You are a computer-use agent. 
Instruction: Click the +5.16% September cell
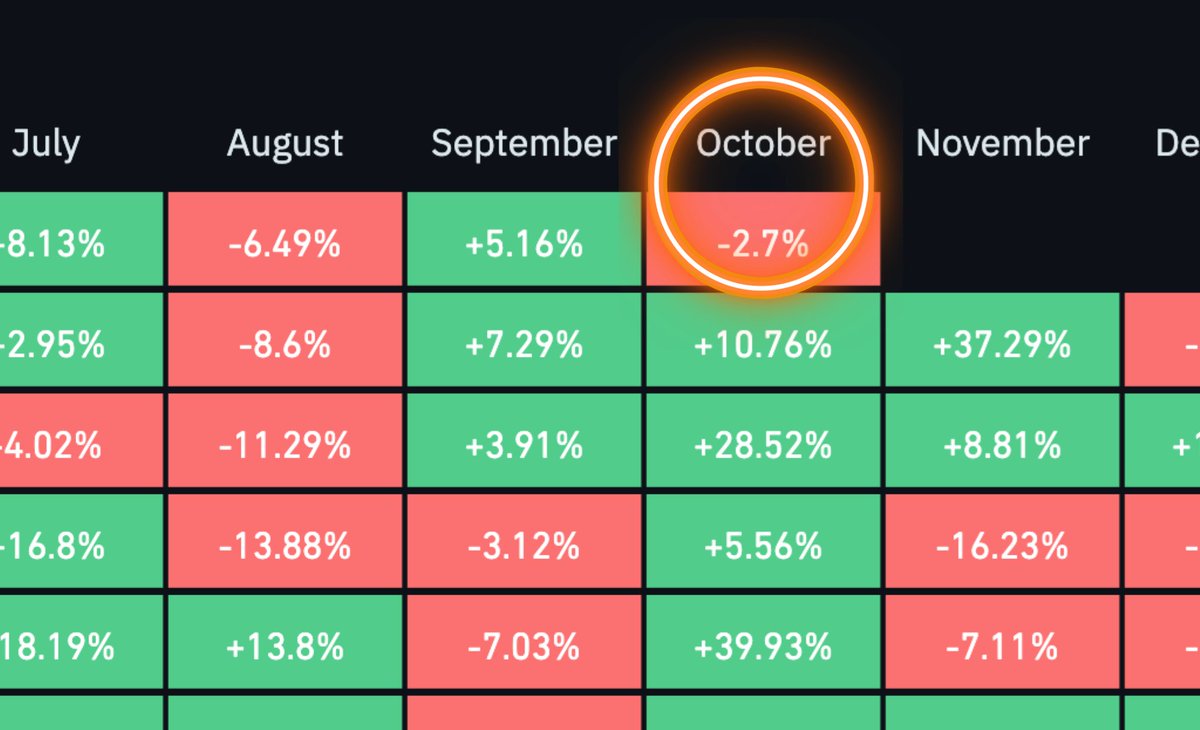click(x=524, y=243)
